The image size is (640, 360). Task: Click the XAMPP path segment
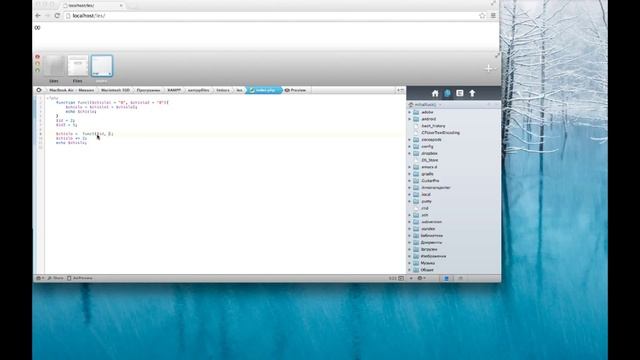click(x=174, y=90)
